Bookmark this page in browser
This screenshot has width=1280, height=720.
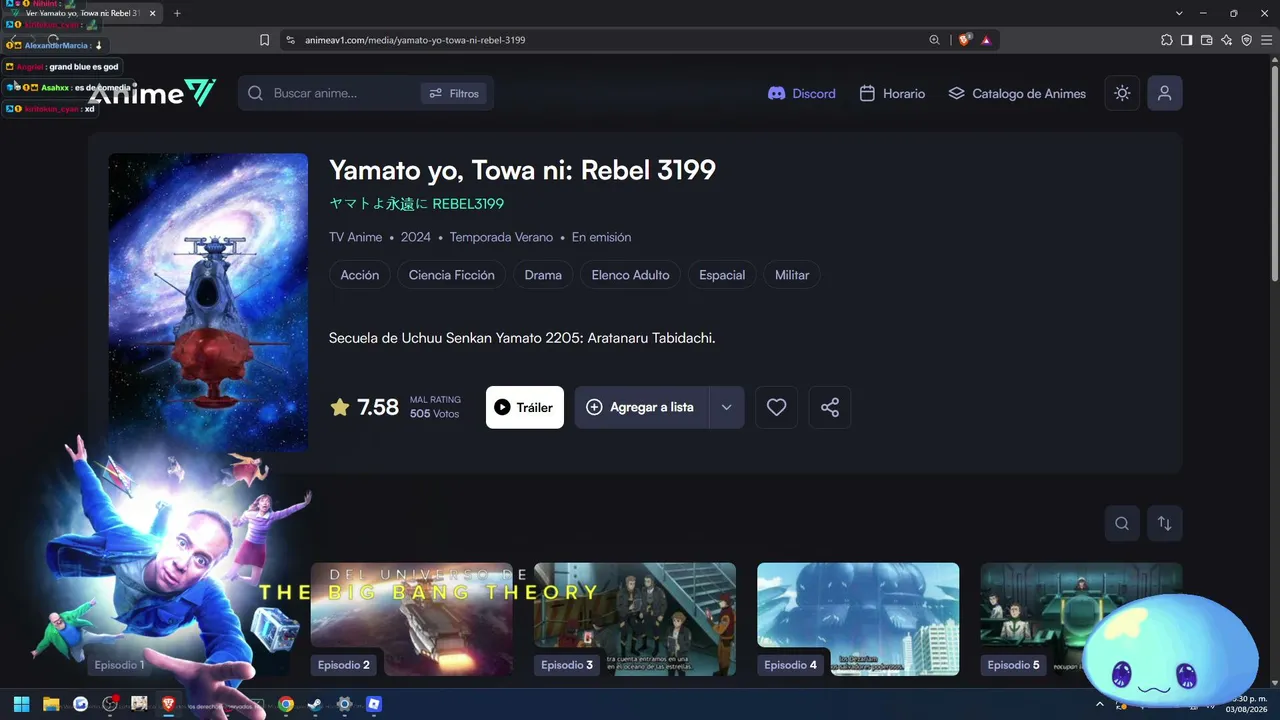coord(264,40)
